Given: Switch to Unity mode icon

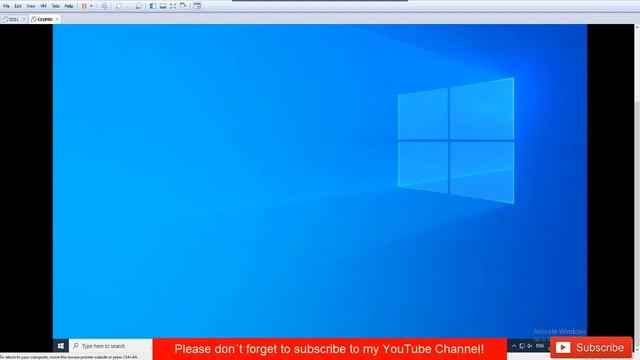Looking at the screenshot, I should click(183, 6).
